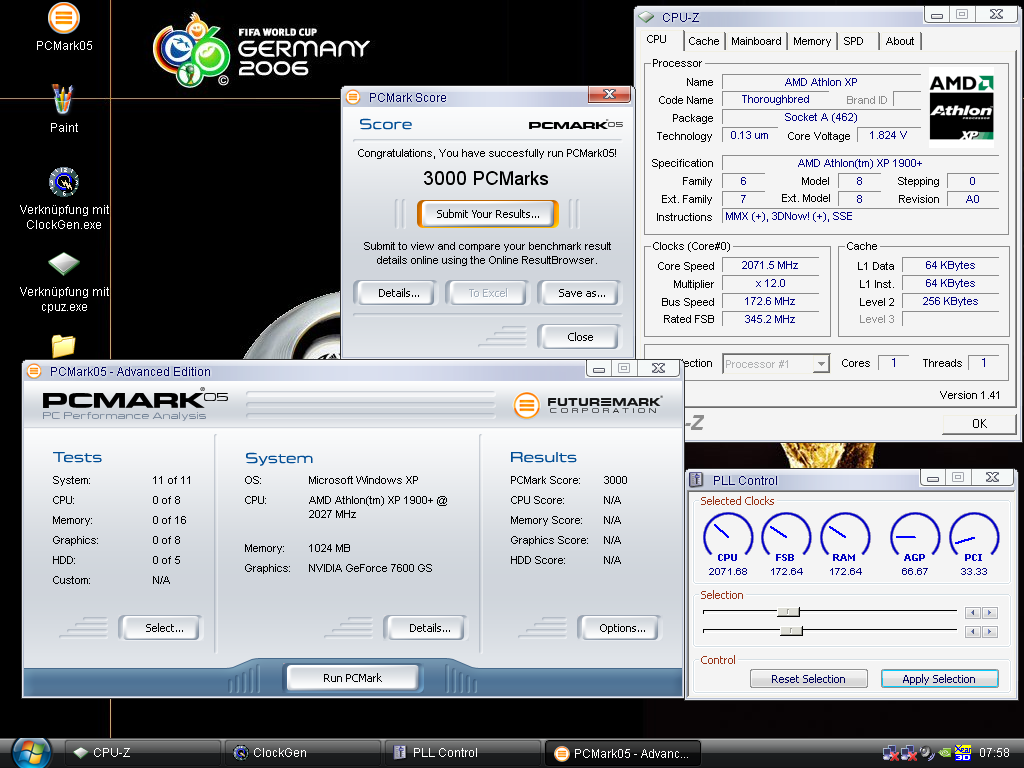This screenshot has height=768, width=1024.
Task: Click the Vista-style Start orb
Action: 31,753
